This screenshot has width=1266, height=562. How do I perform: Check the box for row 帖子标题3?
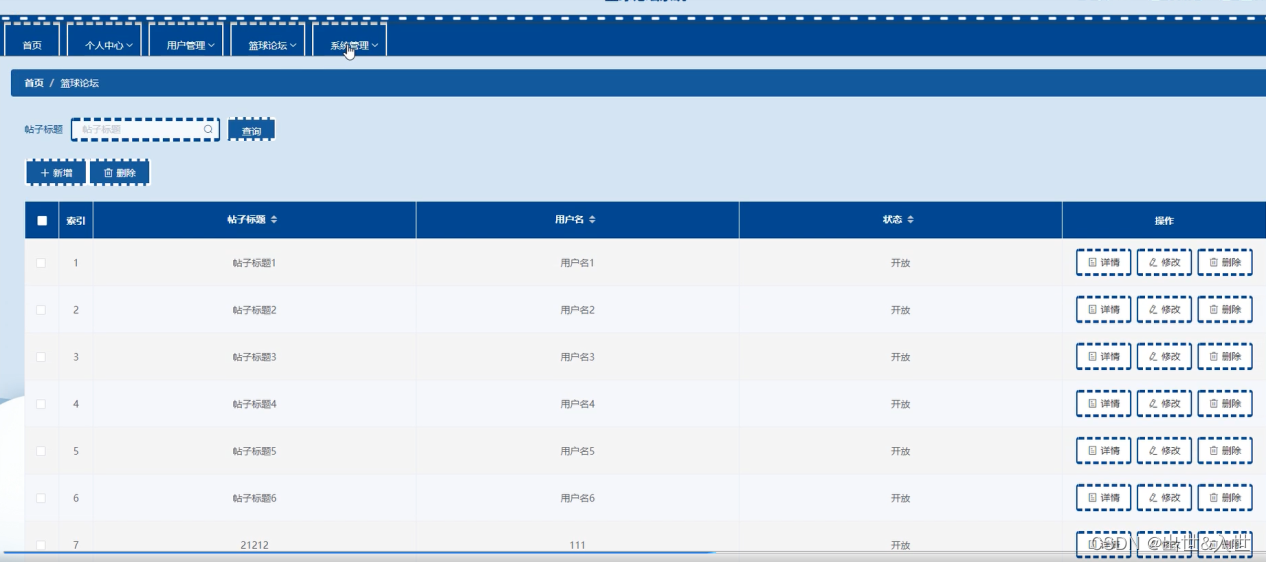click(41, 357)
